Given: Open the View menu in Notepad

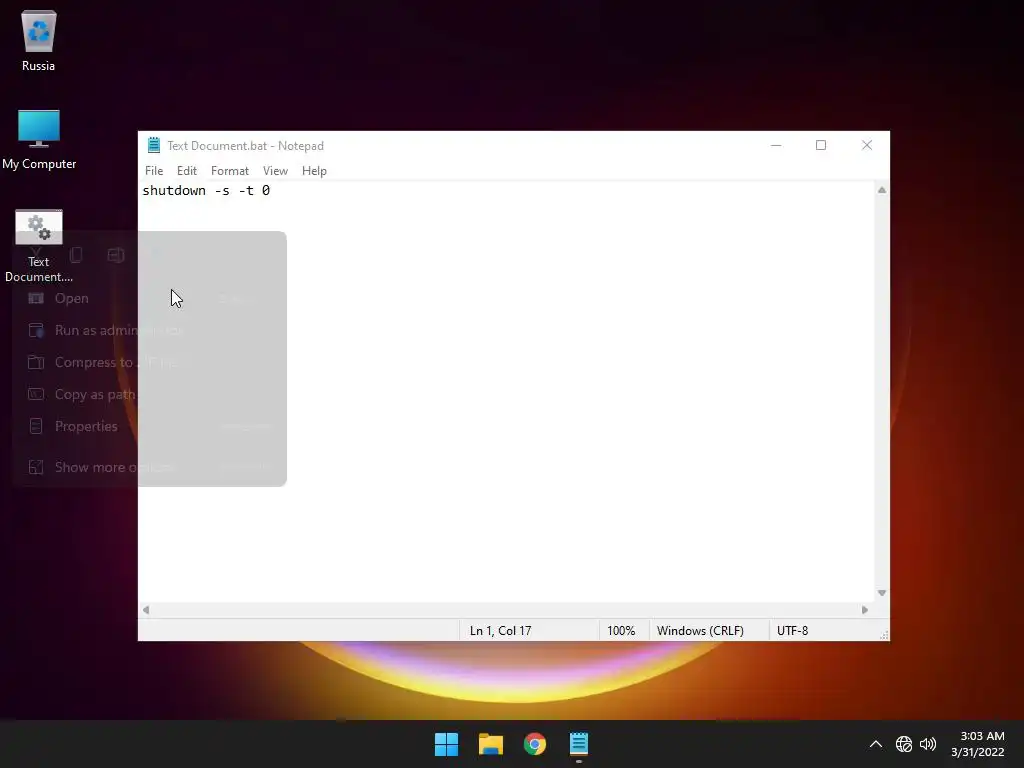Looking at the screenshot, I should (x=276, y=170).
